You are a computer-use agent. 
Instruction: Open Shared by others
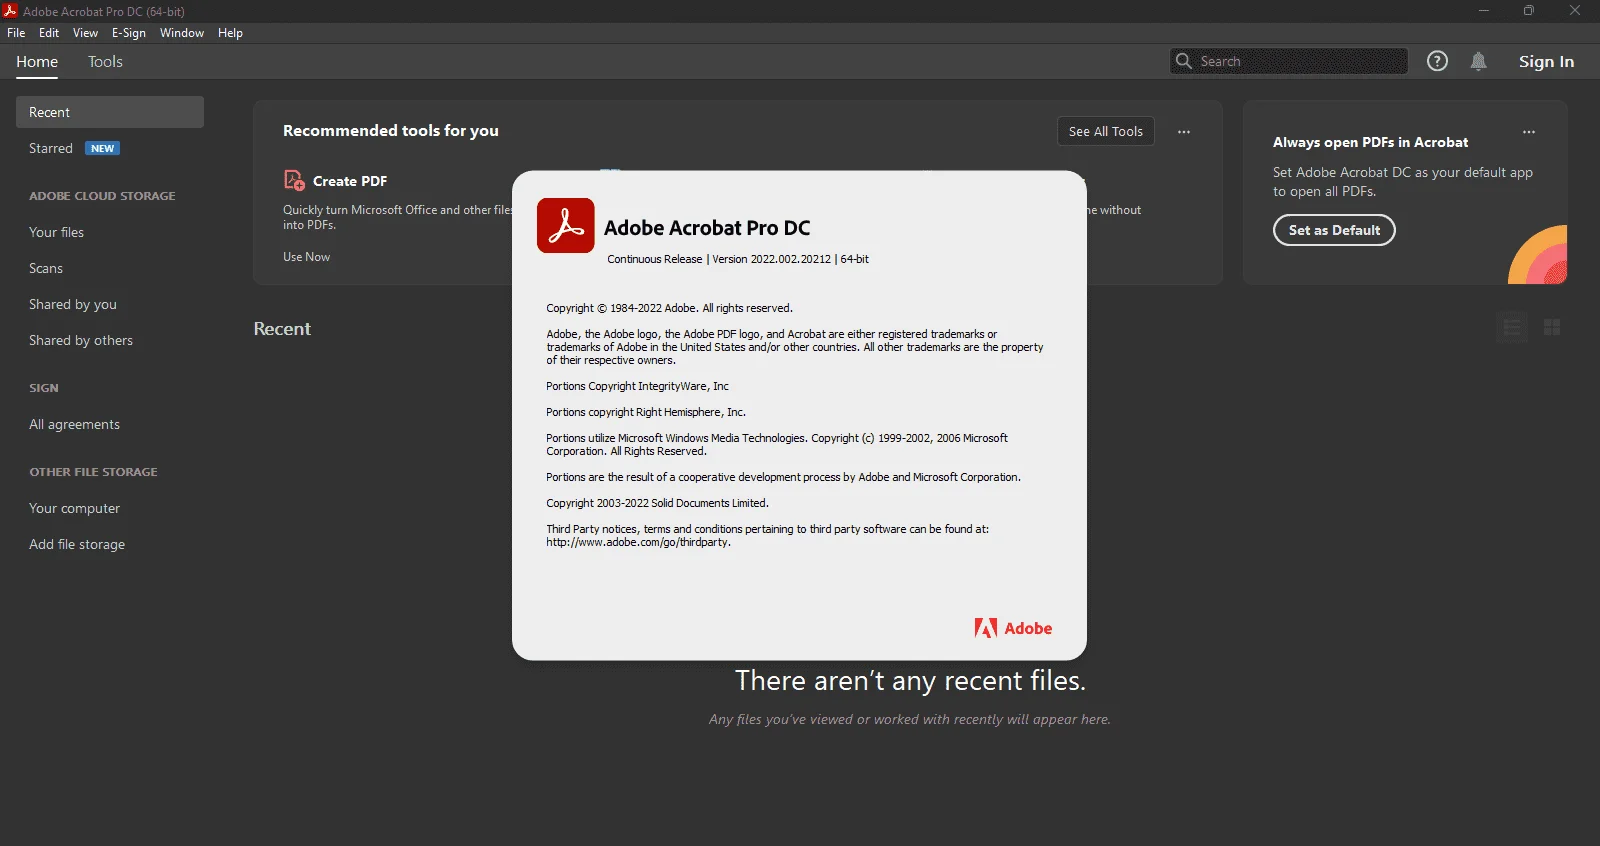[81, 340]
